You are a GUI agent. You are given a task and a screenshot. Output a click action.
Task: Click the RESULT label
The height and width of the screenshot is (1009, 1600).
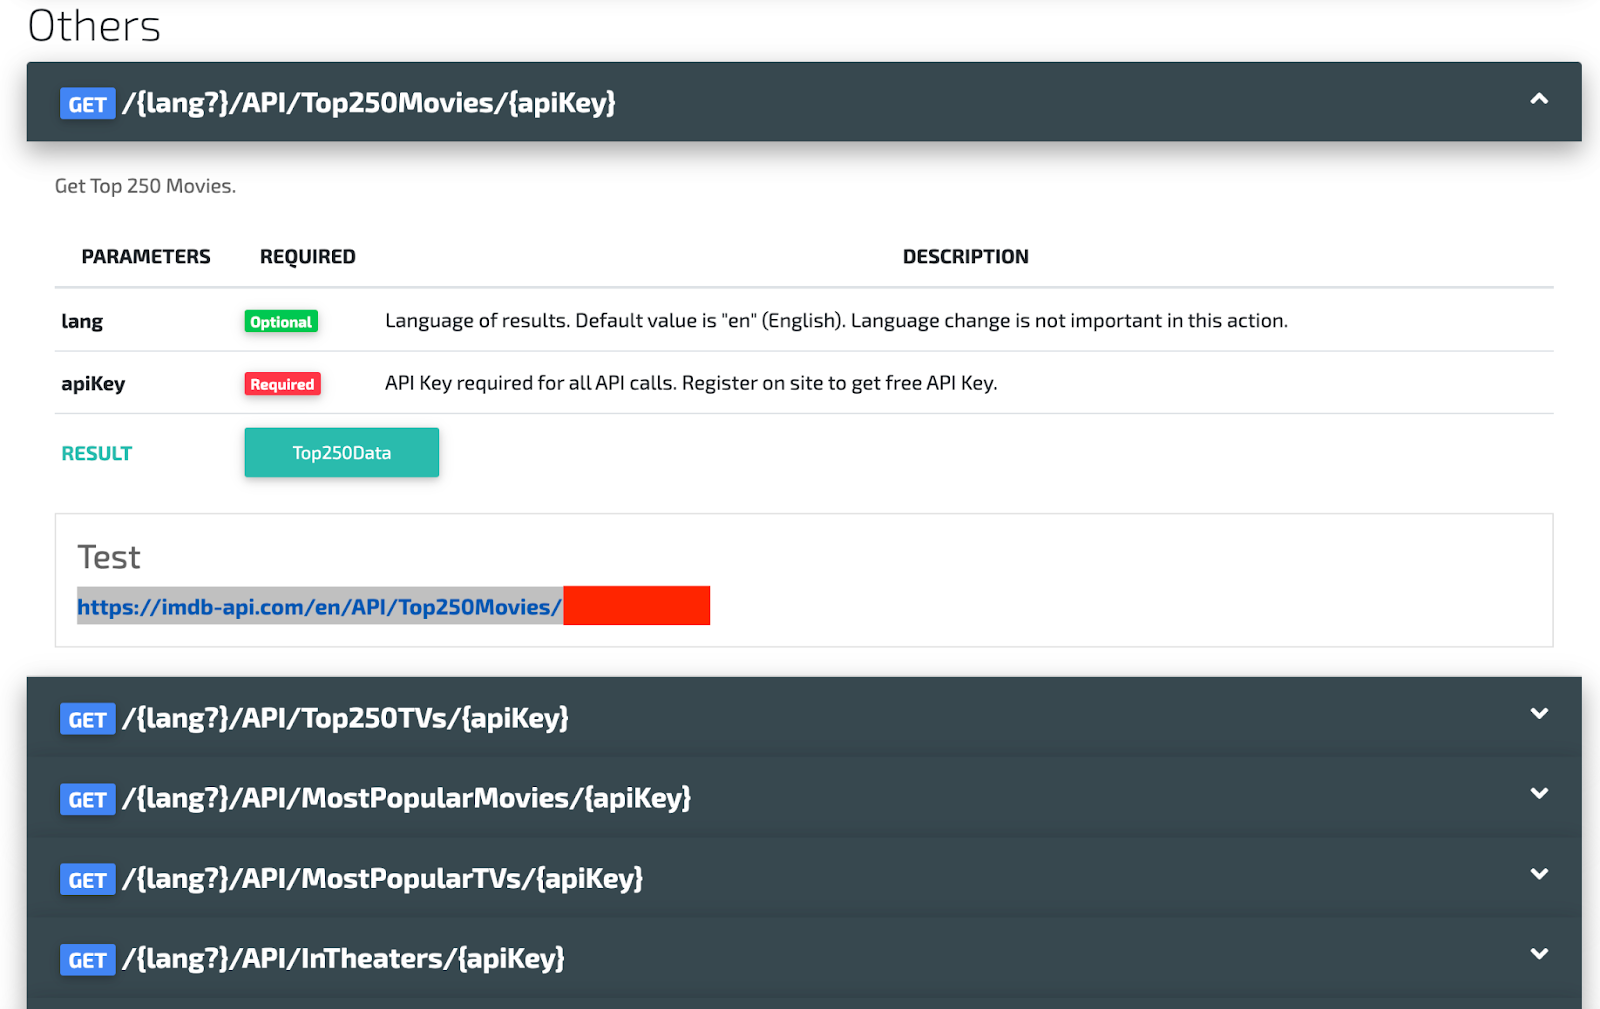[97, 454]
